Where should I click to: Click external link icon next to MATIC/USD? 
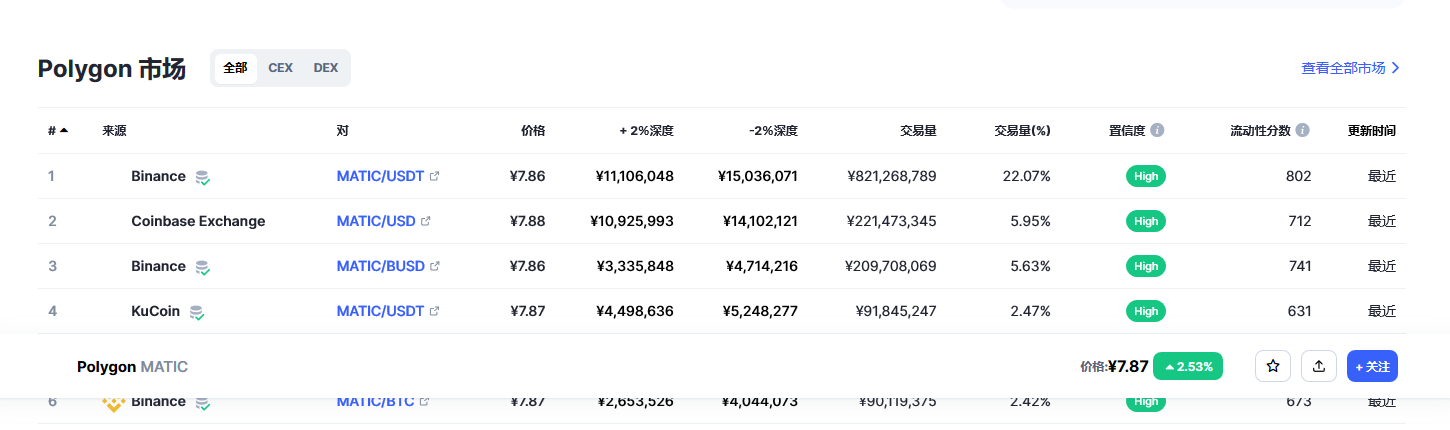426,221
